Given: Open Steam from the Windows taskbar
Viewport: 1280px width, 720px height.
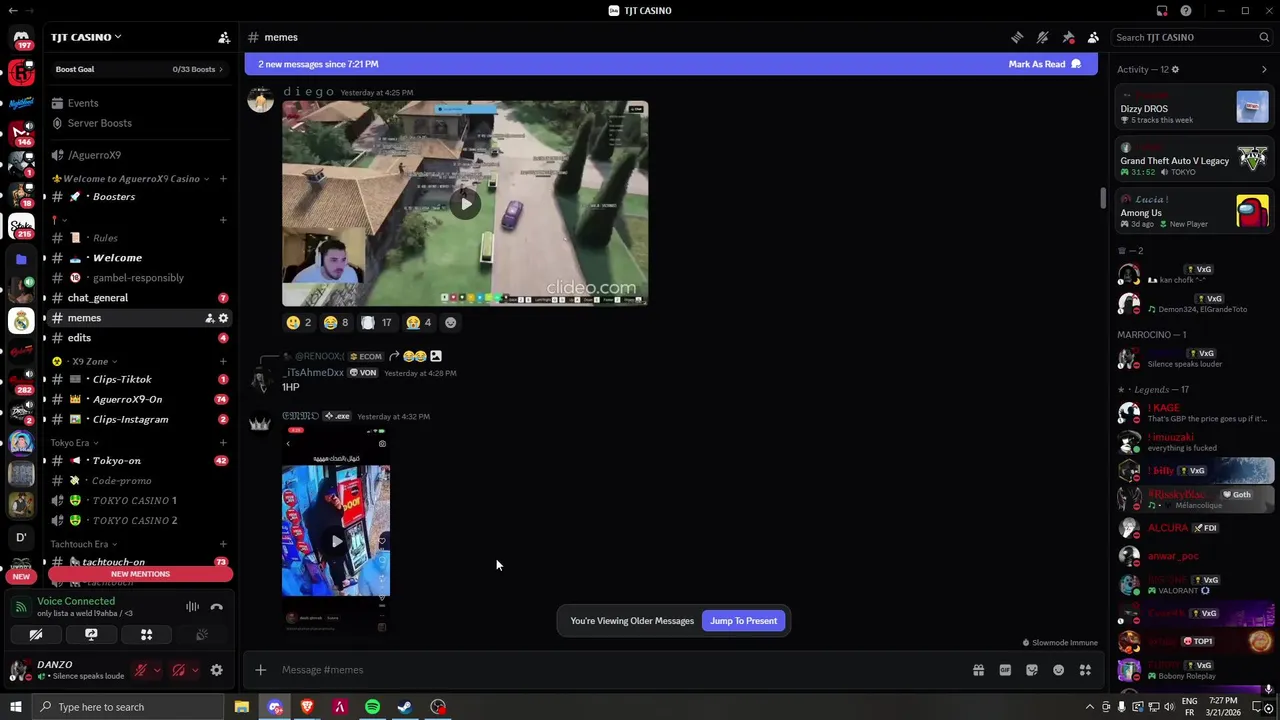Looking at the screenshot, I should click(x=405, y=707).
